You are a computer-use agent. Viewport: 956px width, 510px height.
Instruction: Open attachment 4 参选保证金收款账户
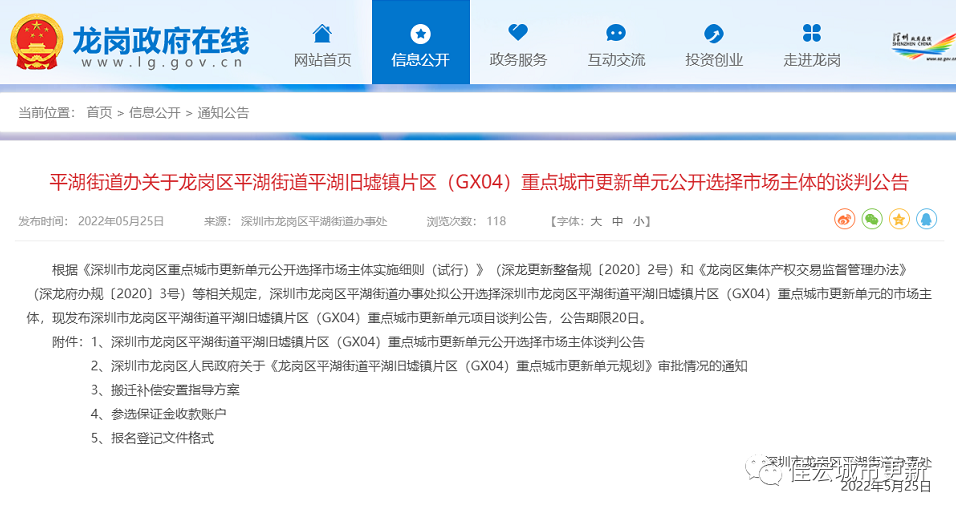point(167,414)
